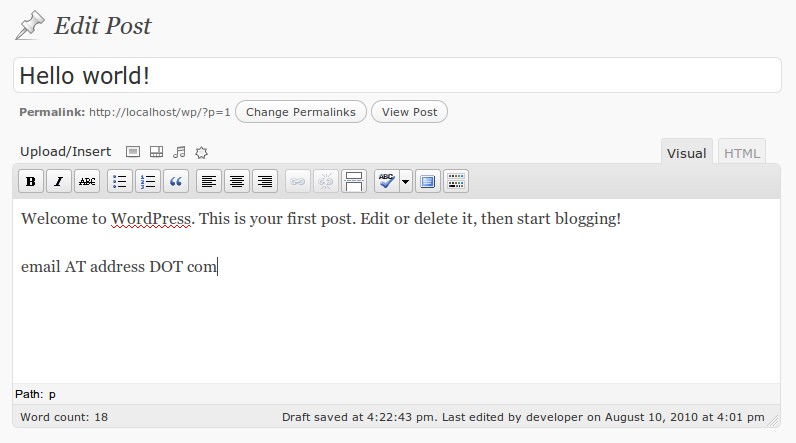Click the Change Permalinks button
The height and width of the screenshot is (443, 796).
pos(301,112)
